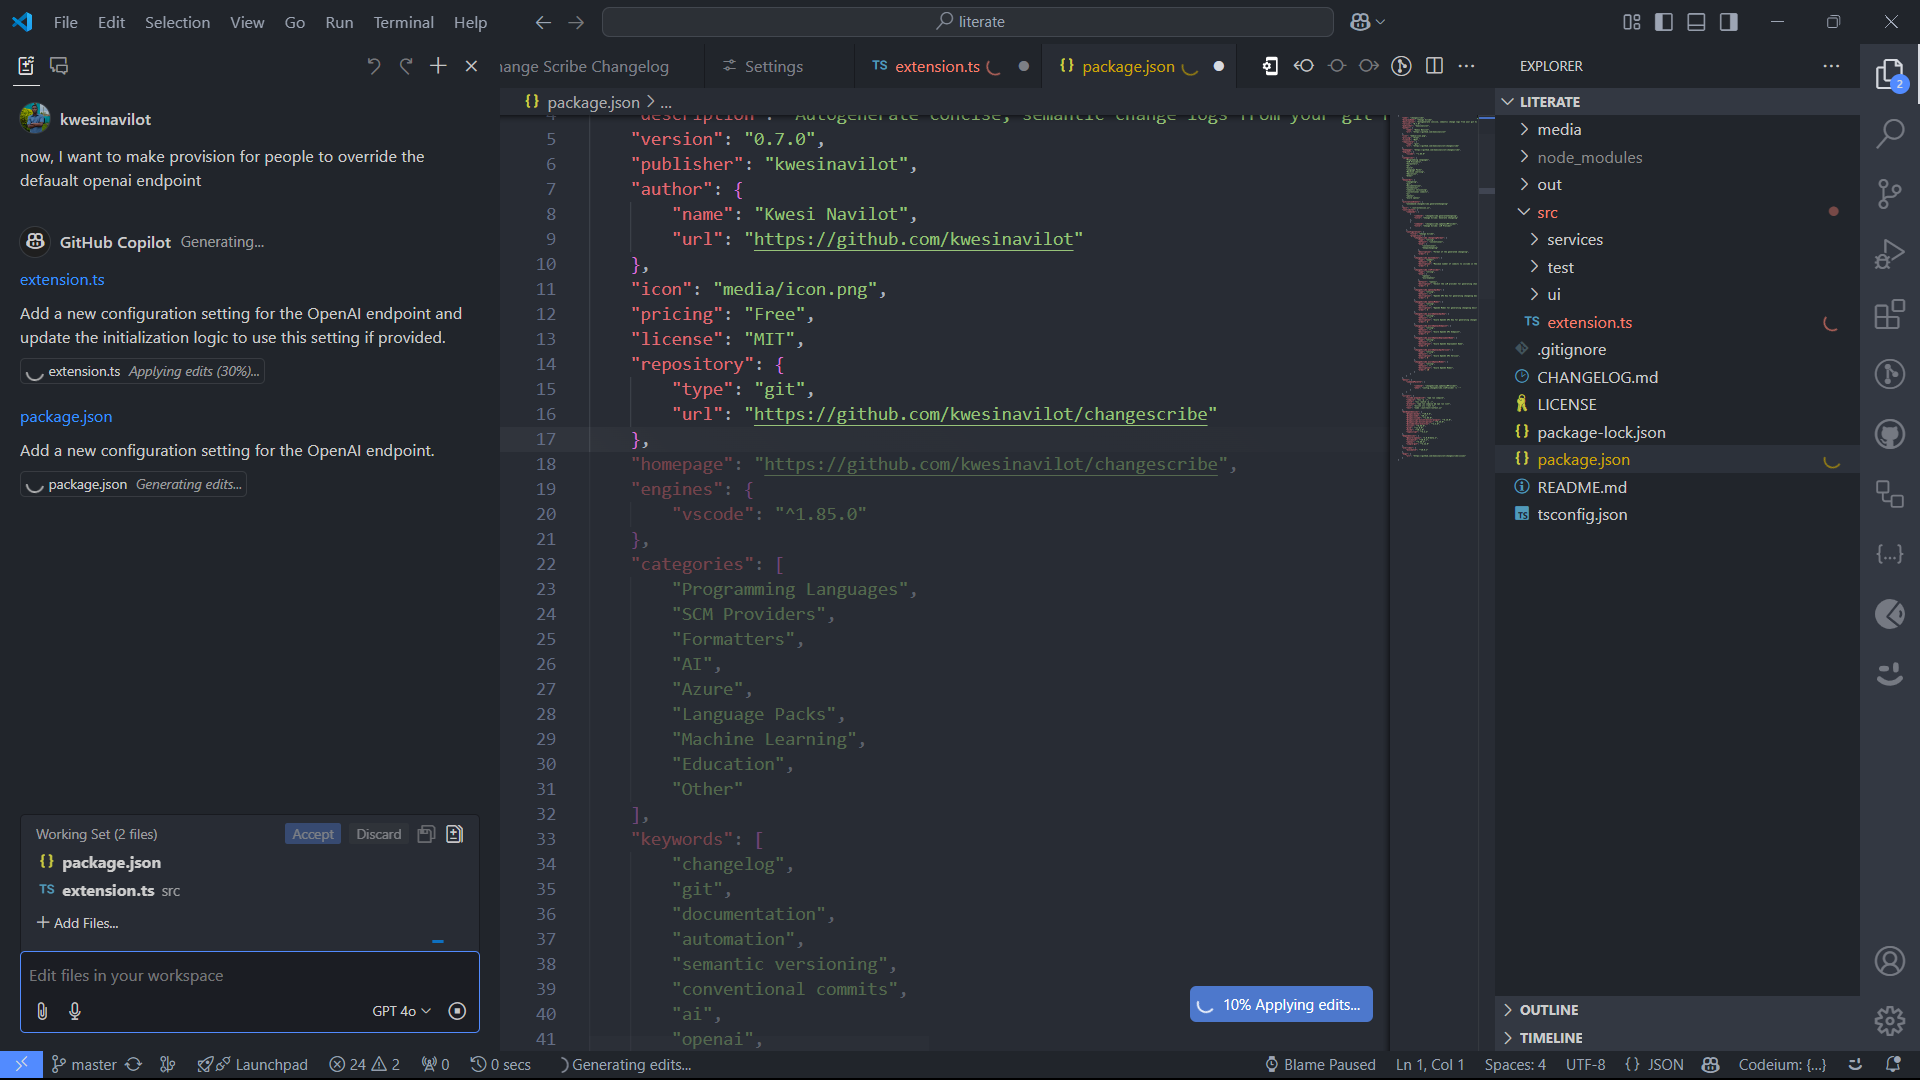This screenshot has height=1080, width=1920.
Task: Click Discard in the Working Set
Action: tap(378, 834)
